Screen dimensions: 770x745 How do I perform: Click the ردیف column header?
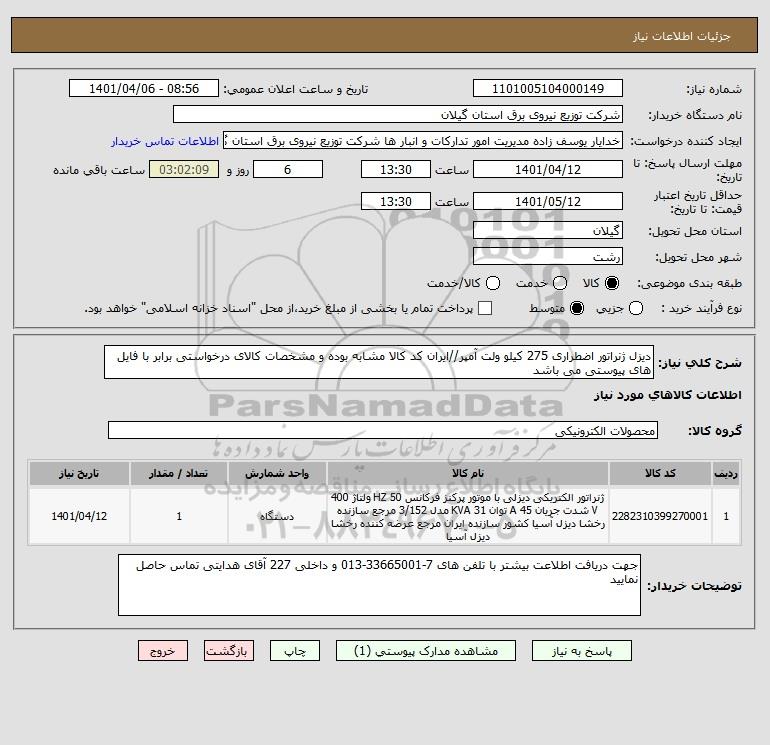click(x=726, y=473)
